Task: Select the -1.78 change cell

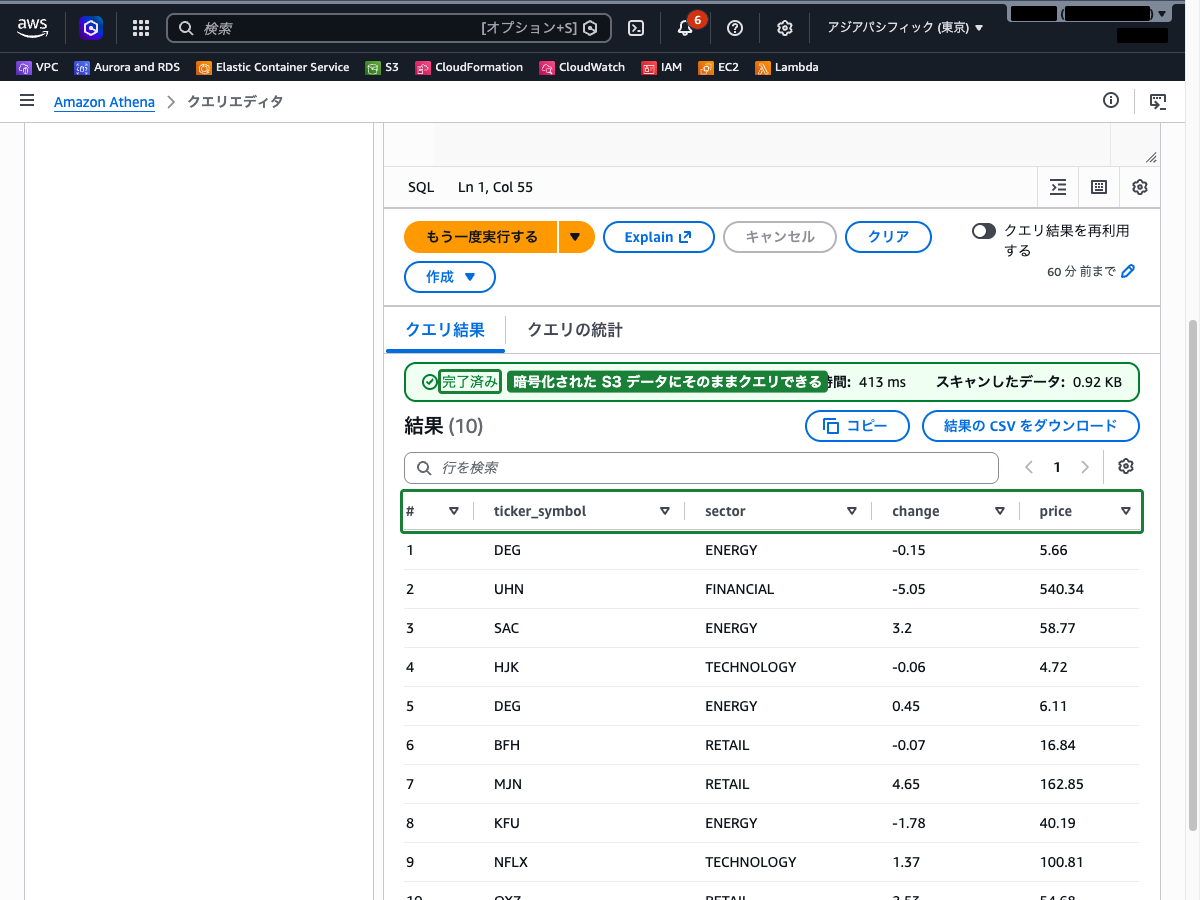Action: pyautogui.click(x=909, y=823)
